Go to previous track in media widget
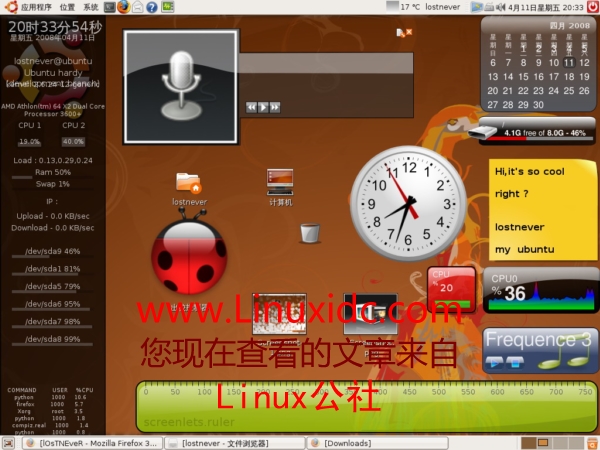 click(x=251, y=106)
